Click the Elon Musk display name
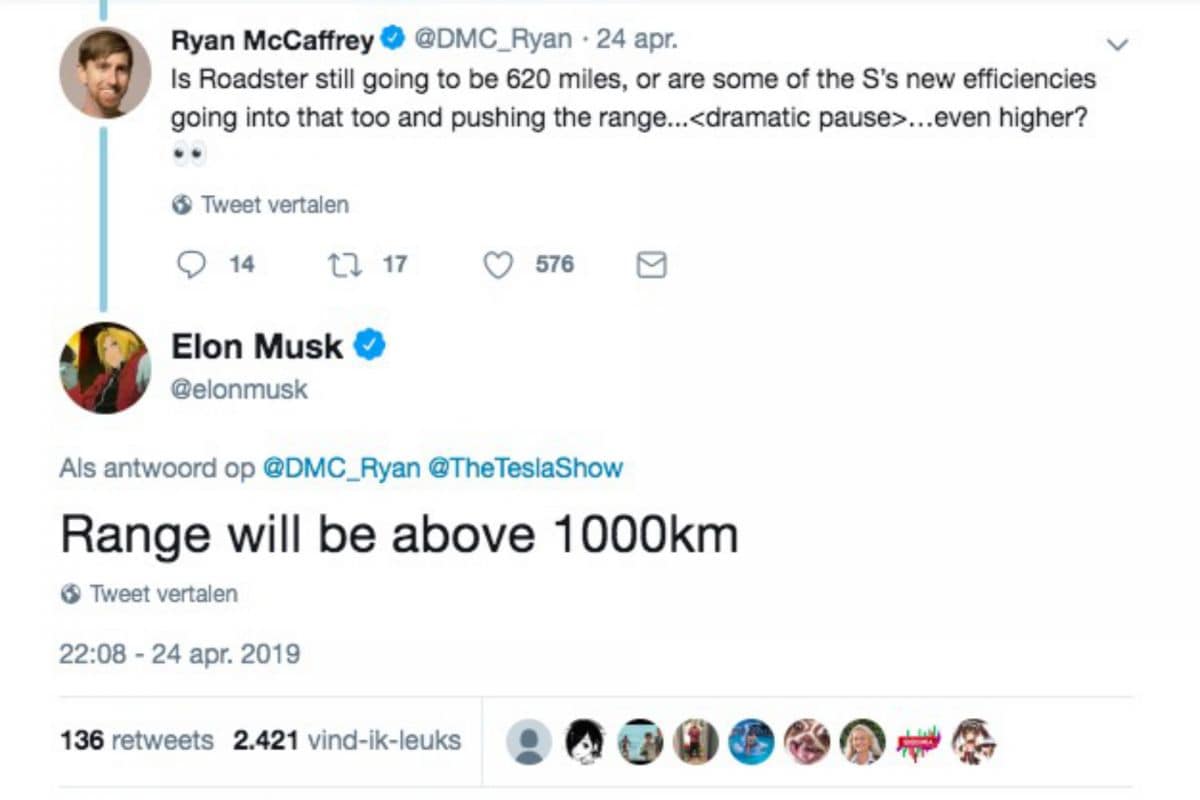1200x800 pixels. tap(257, 347)
